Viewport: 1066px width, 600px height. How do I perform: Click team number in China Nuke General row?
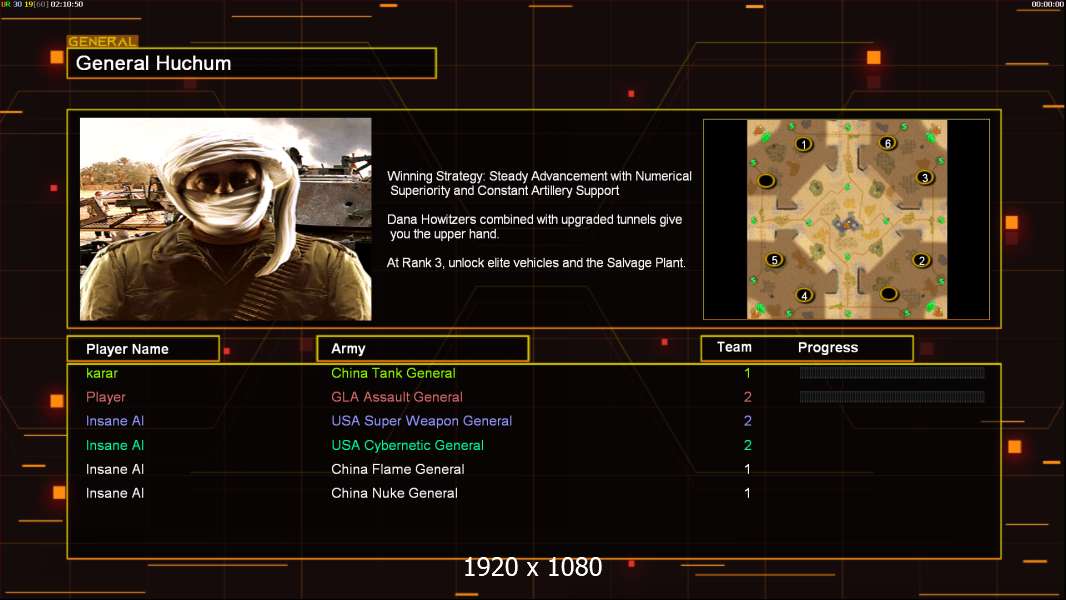[747, 493]
